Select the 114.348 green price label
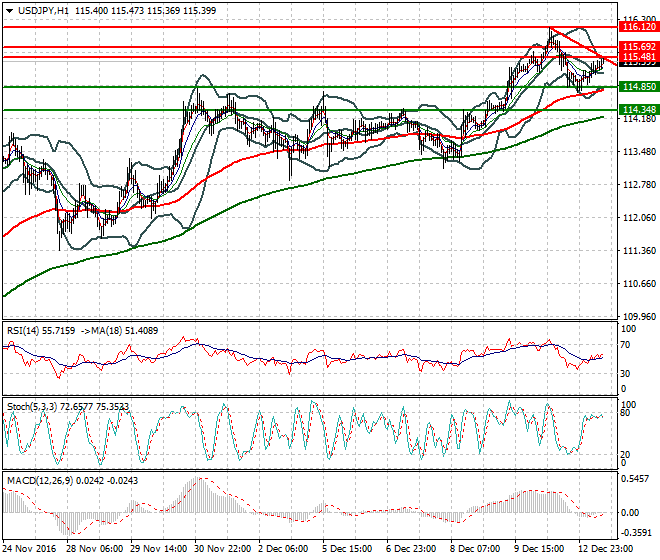 (x=639, y=109)
